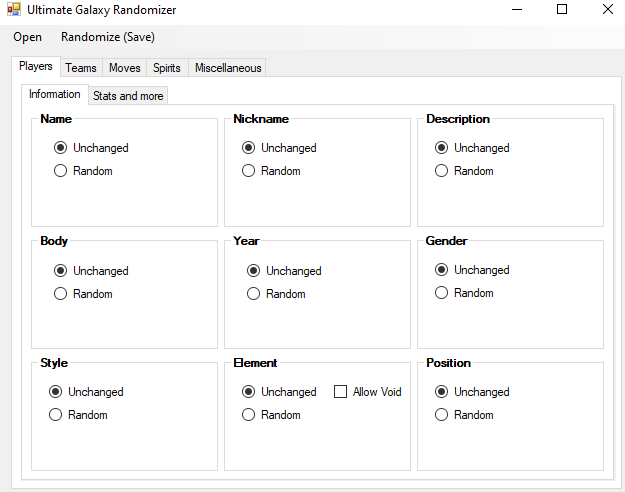Set Description to Random
625x492 pixels.
click(x=442, y=171)
